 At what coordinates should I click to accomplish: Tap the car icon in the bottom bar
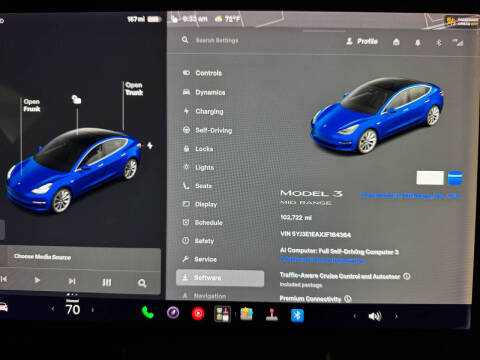pyautogui.click(x=3, y=307)
